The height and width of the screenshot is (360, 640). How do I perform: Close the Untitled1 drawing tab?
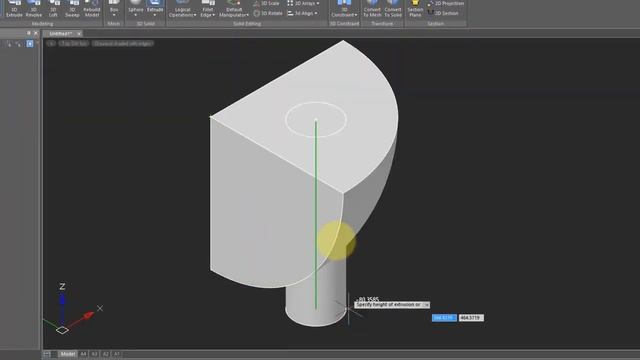[x=79, y=33]
